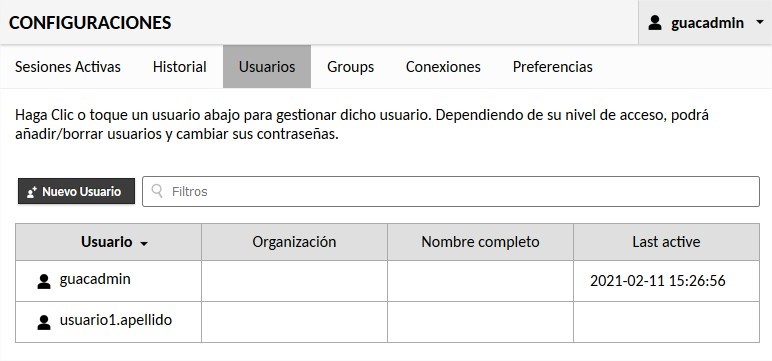This screenshot has height=361, width=772.
Task: Open the Historial tab
Action: [180, 66]
